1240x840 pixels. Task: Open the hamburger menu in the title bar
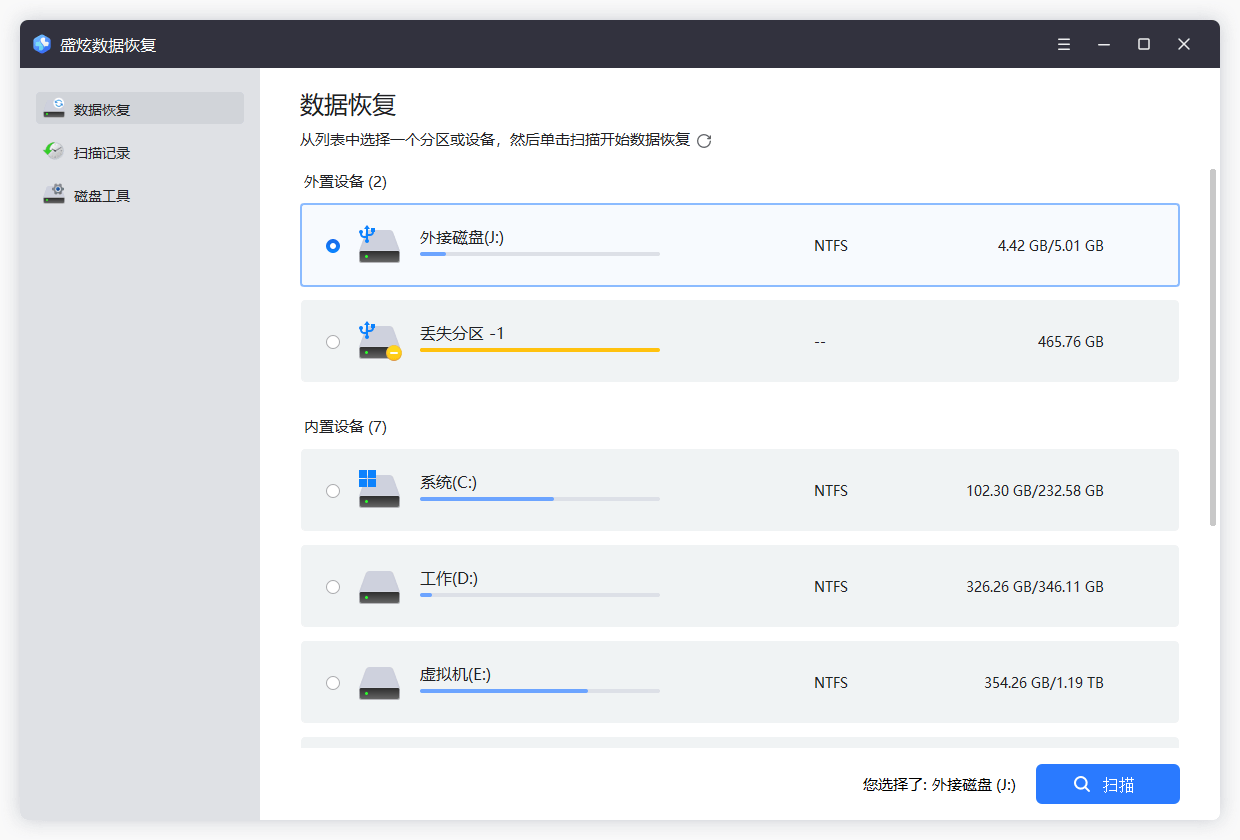click(x=1063, y=44)
